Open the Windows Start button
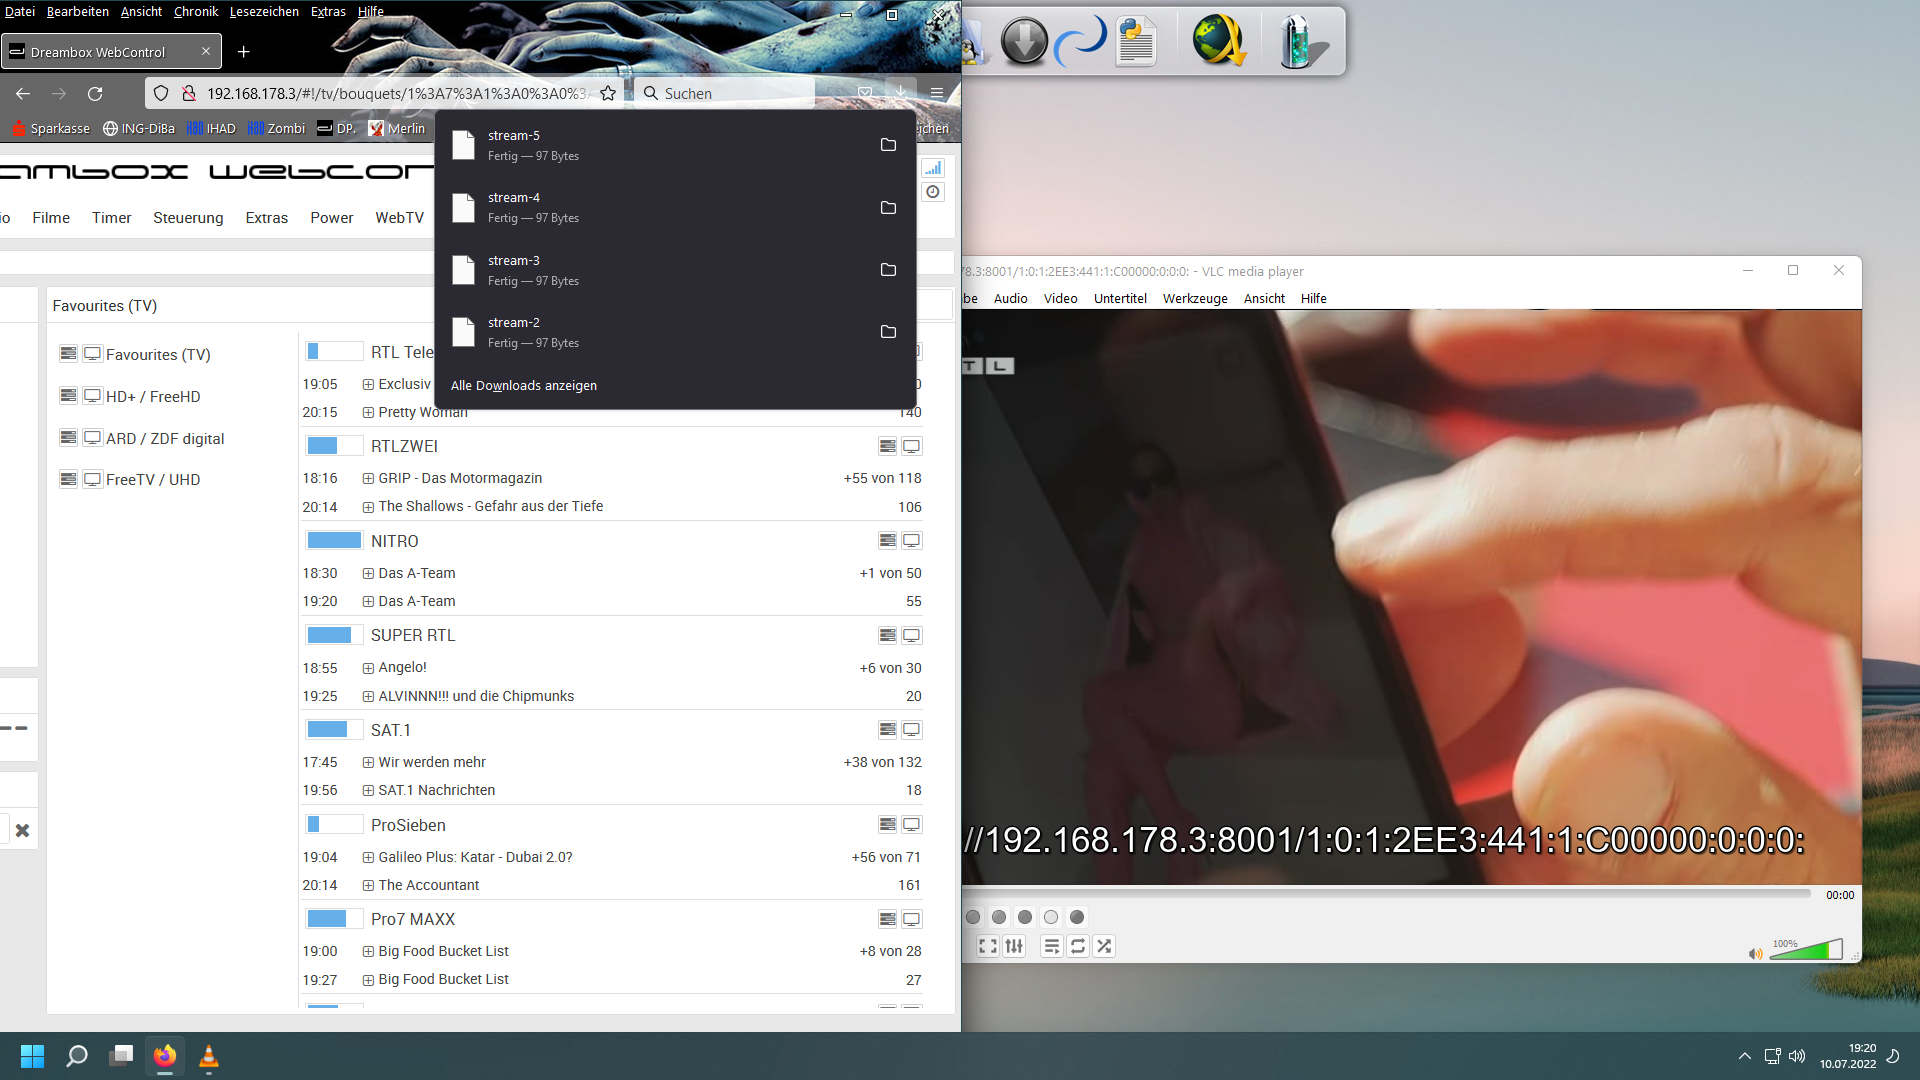 tap(32, 1056)
